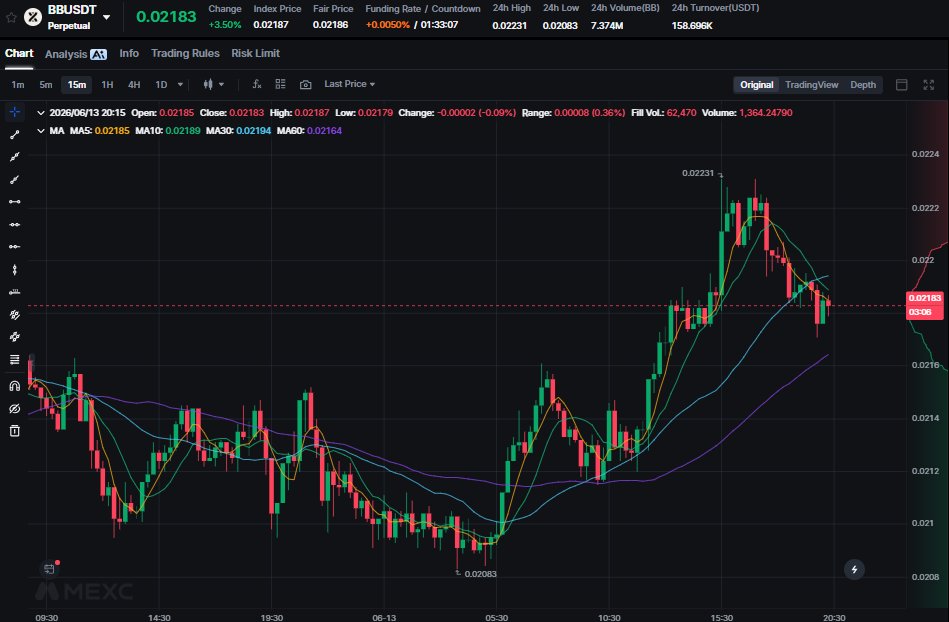Open the candlestick chart type dropdown
Image resolution: width=949 pixels, height=622 pixels.
pos(214,84)
